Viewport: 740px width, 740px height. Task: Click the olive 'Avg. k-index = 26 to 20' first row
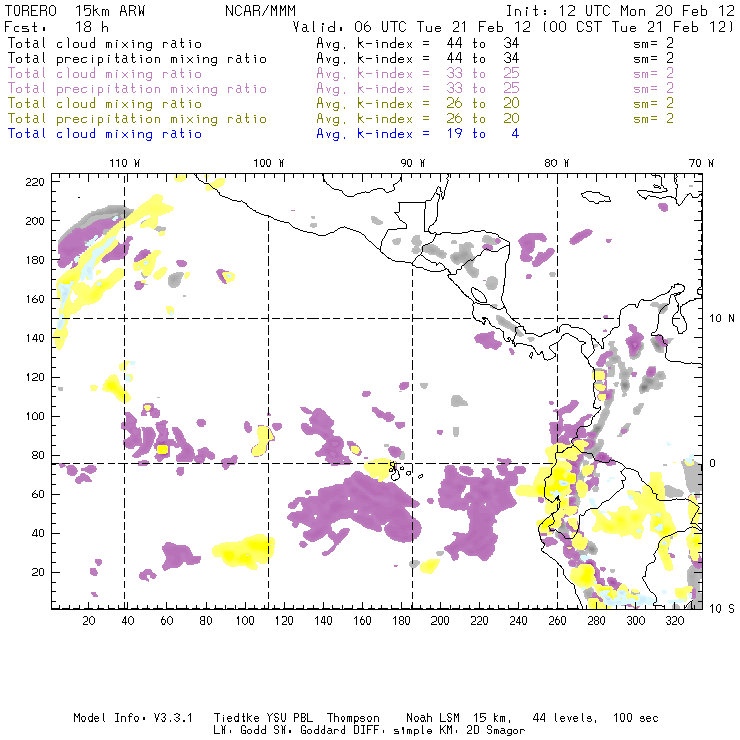coord(418,104)
